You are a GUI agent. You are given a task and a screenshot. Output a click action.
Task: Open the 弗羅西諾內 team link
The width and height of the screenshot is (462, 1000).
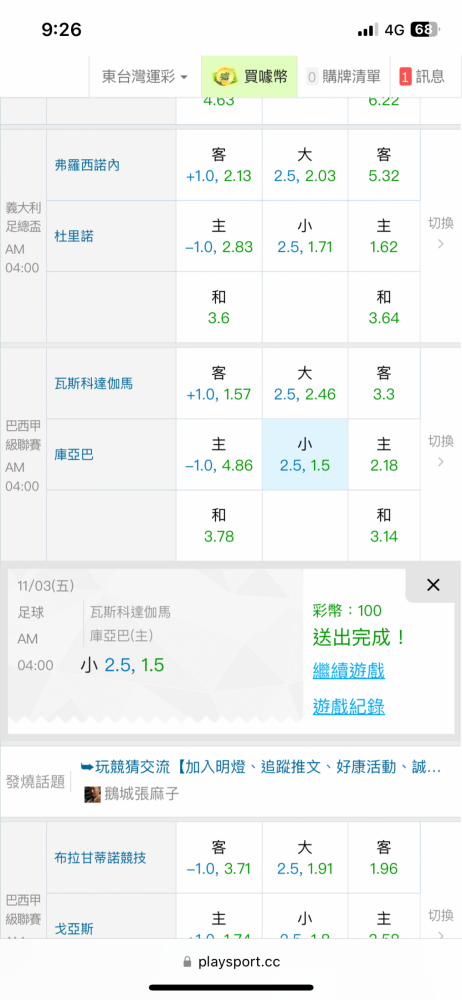coord(87,165)
